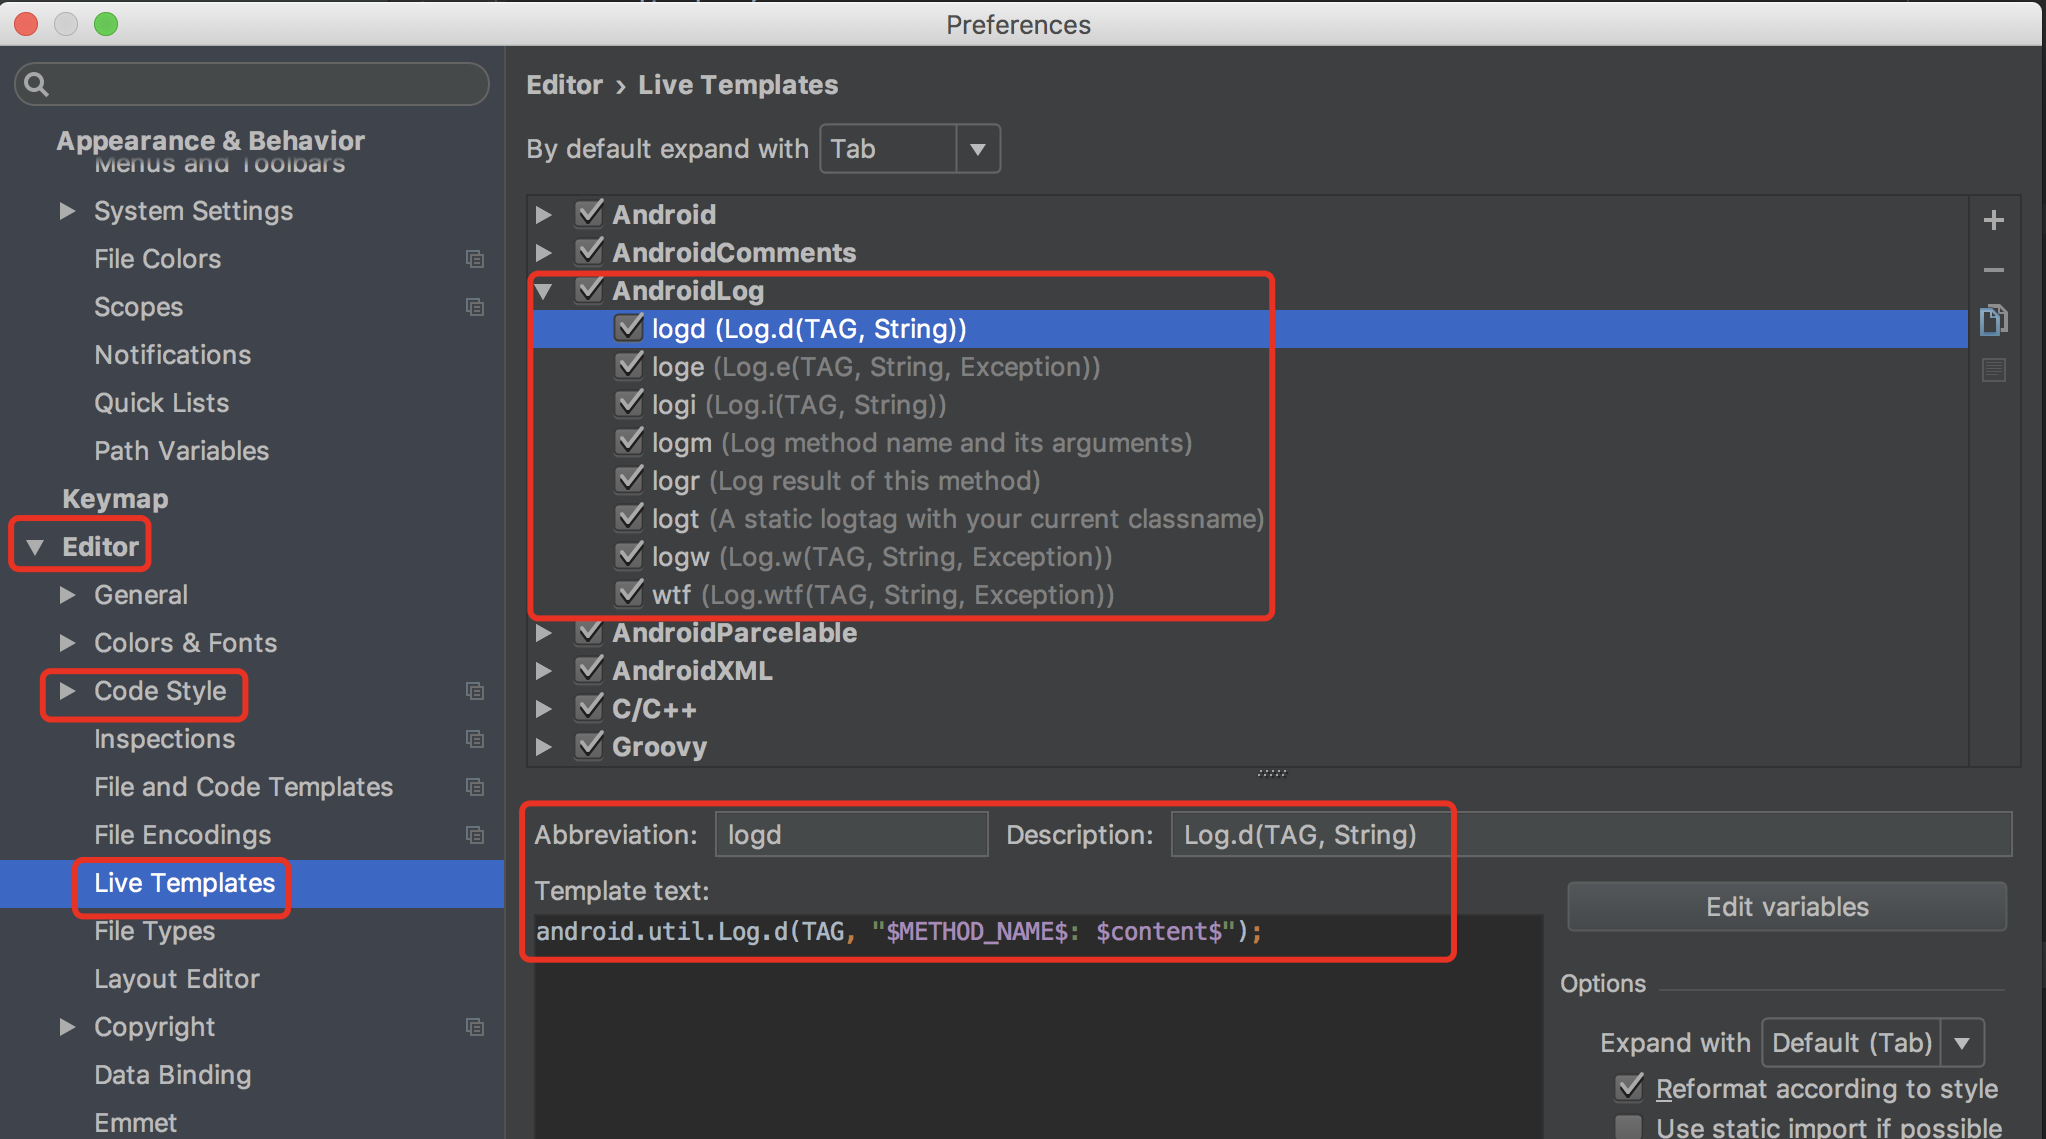The height and width of the screenshot is (1139, 2046).
Task: Click inside the Template text editor
Action: (x=1038, y=1026)
